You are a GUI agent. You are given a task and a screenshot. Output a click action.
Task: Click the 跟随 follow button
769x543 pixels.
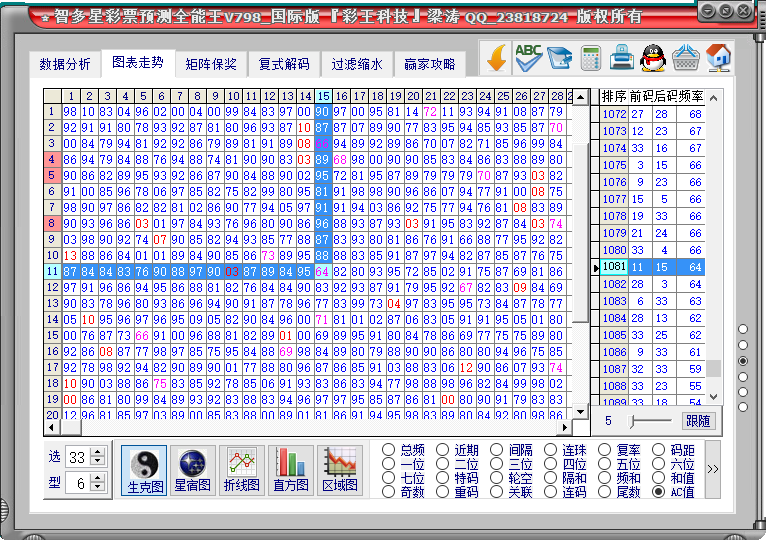click(698, 421)
